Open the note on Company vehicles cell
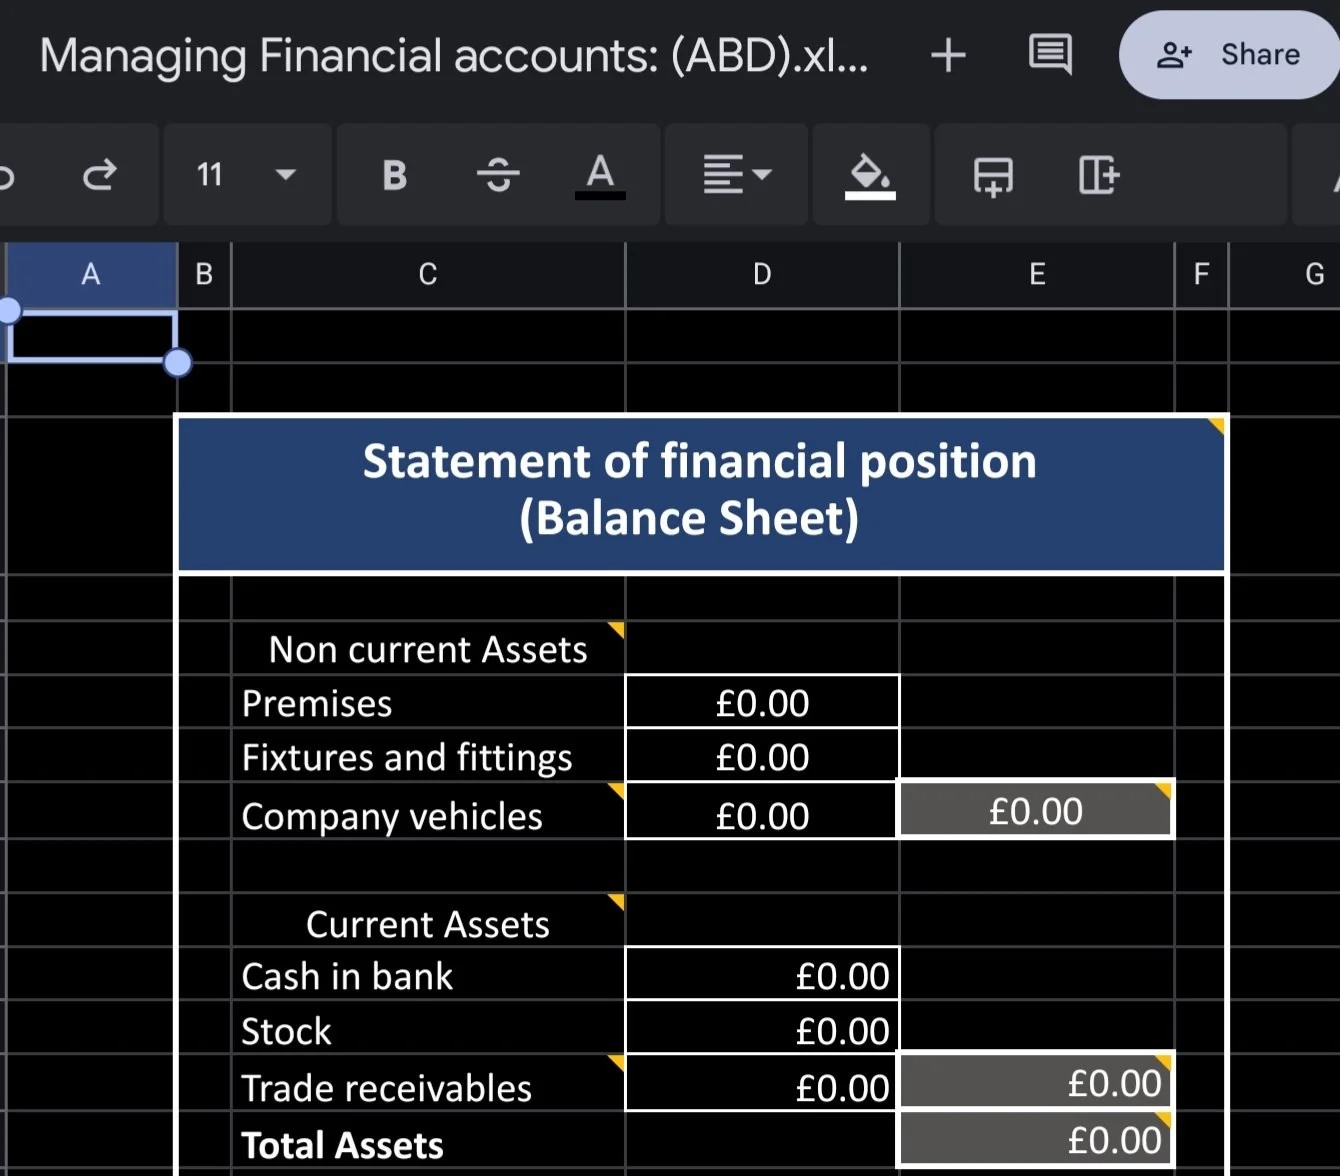 tap(617, 791)
